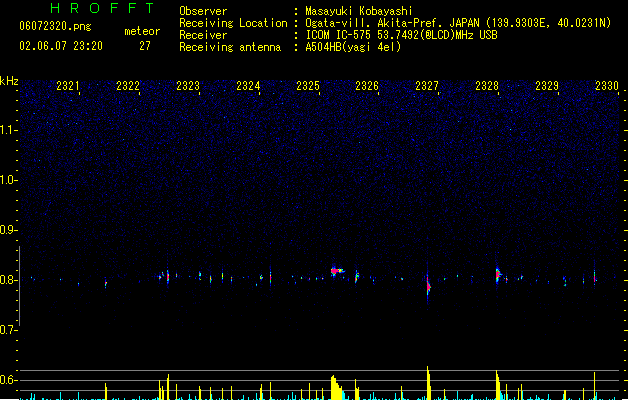Click the 0.8 kHz axis label
Image resolution: width=629 pixels, height=400 pixels.
pyautogui.click(x=7, y=280)
